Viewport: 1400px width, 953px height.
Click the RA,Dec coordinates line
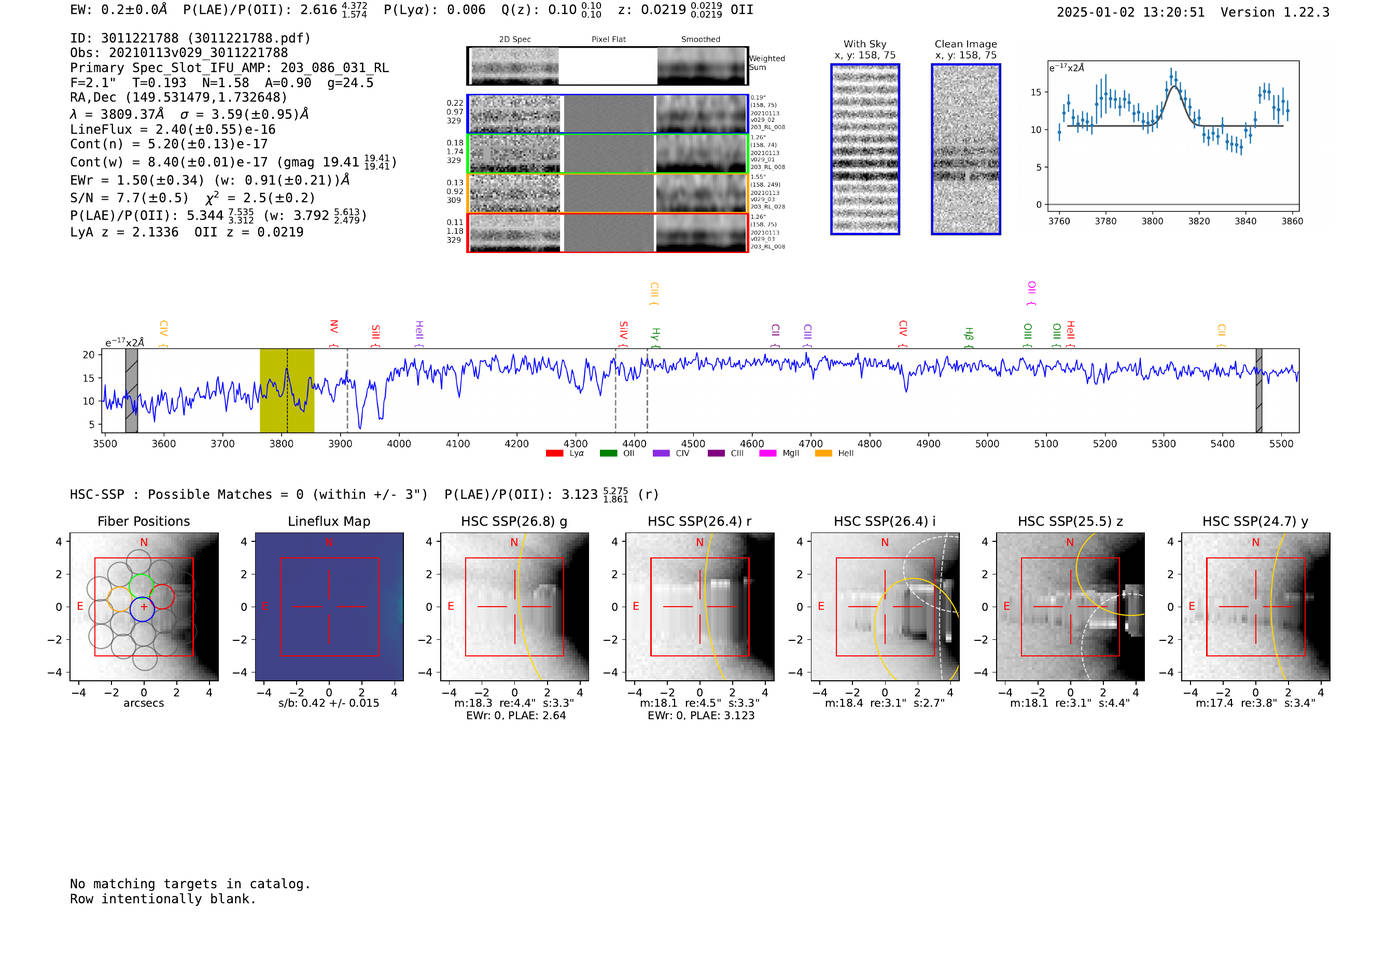click(x=178, y=97)
